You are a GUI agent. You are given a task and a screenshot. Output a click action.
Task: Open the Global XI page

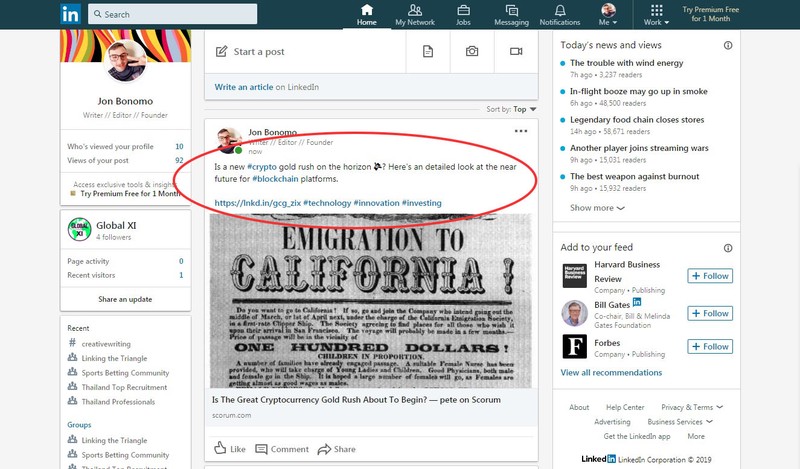(x=116, y=226)
